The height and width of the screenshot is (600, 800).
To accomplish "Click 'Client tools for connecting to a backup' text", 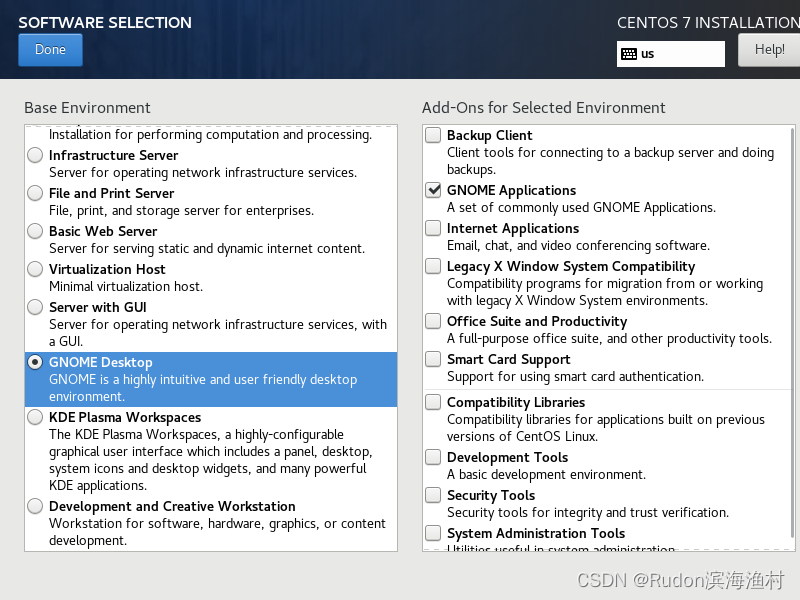I will tap(610, 161).
